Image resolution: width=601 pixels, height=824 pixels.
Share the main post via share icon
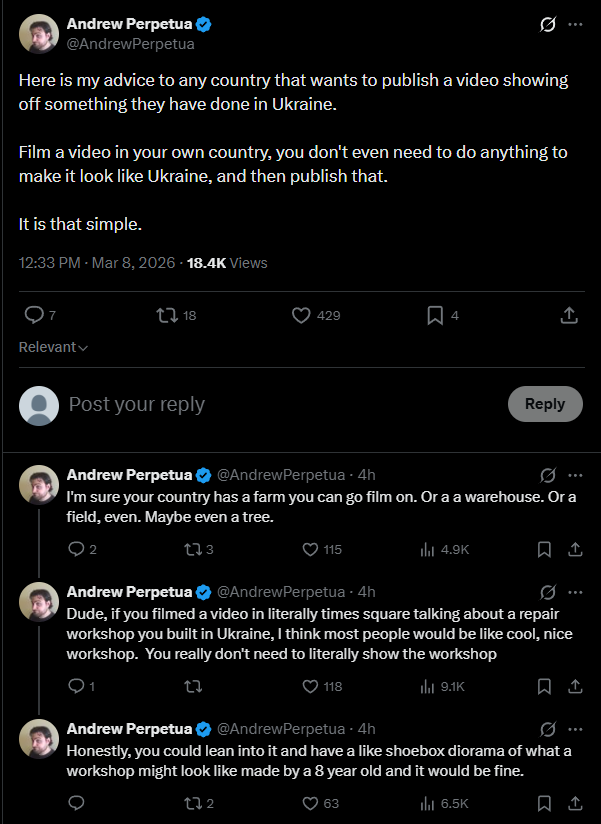[x=568, y=315]
